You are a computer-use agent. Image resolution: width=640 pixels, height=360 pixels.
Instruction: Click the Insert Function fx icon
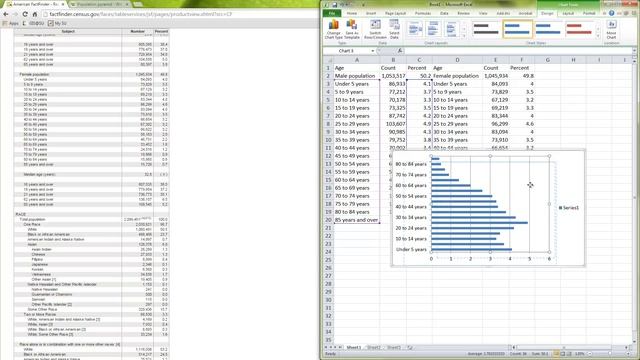[400, 51]
